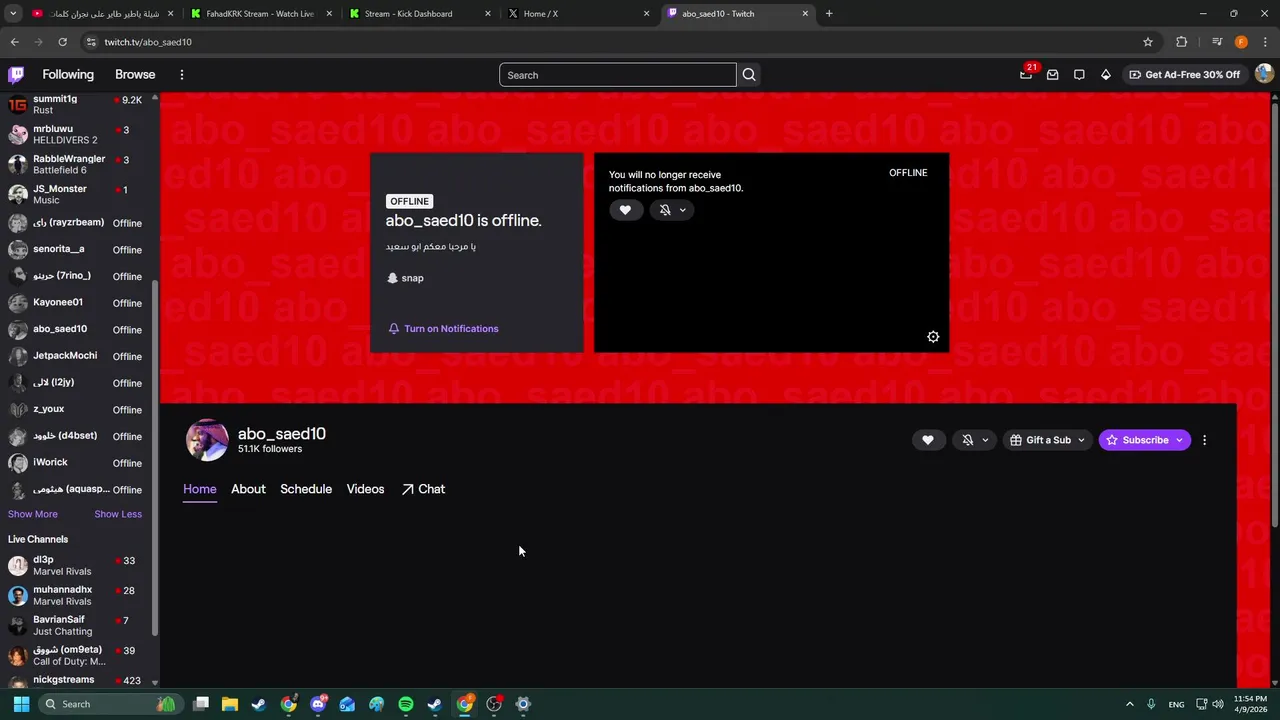The image size is (1280, 720).
Task: Toggle the overlay notification bell
Action: (x=665, y=210)
